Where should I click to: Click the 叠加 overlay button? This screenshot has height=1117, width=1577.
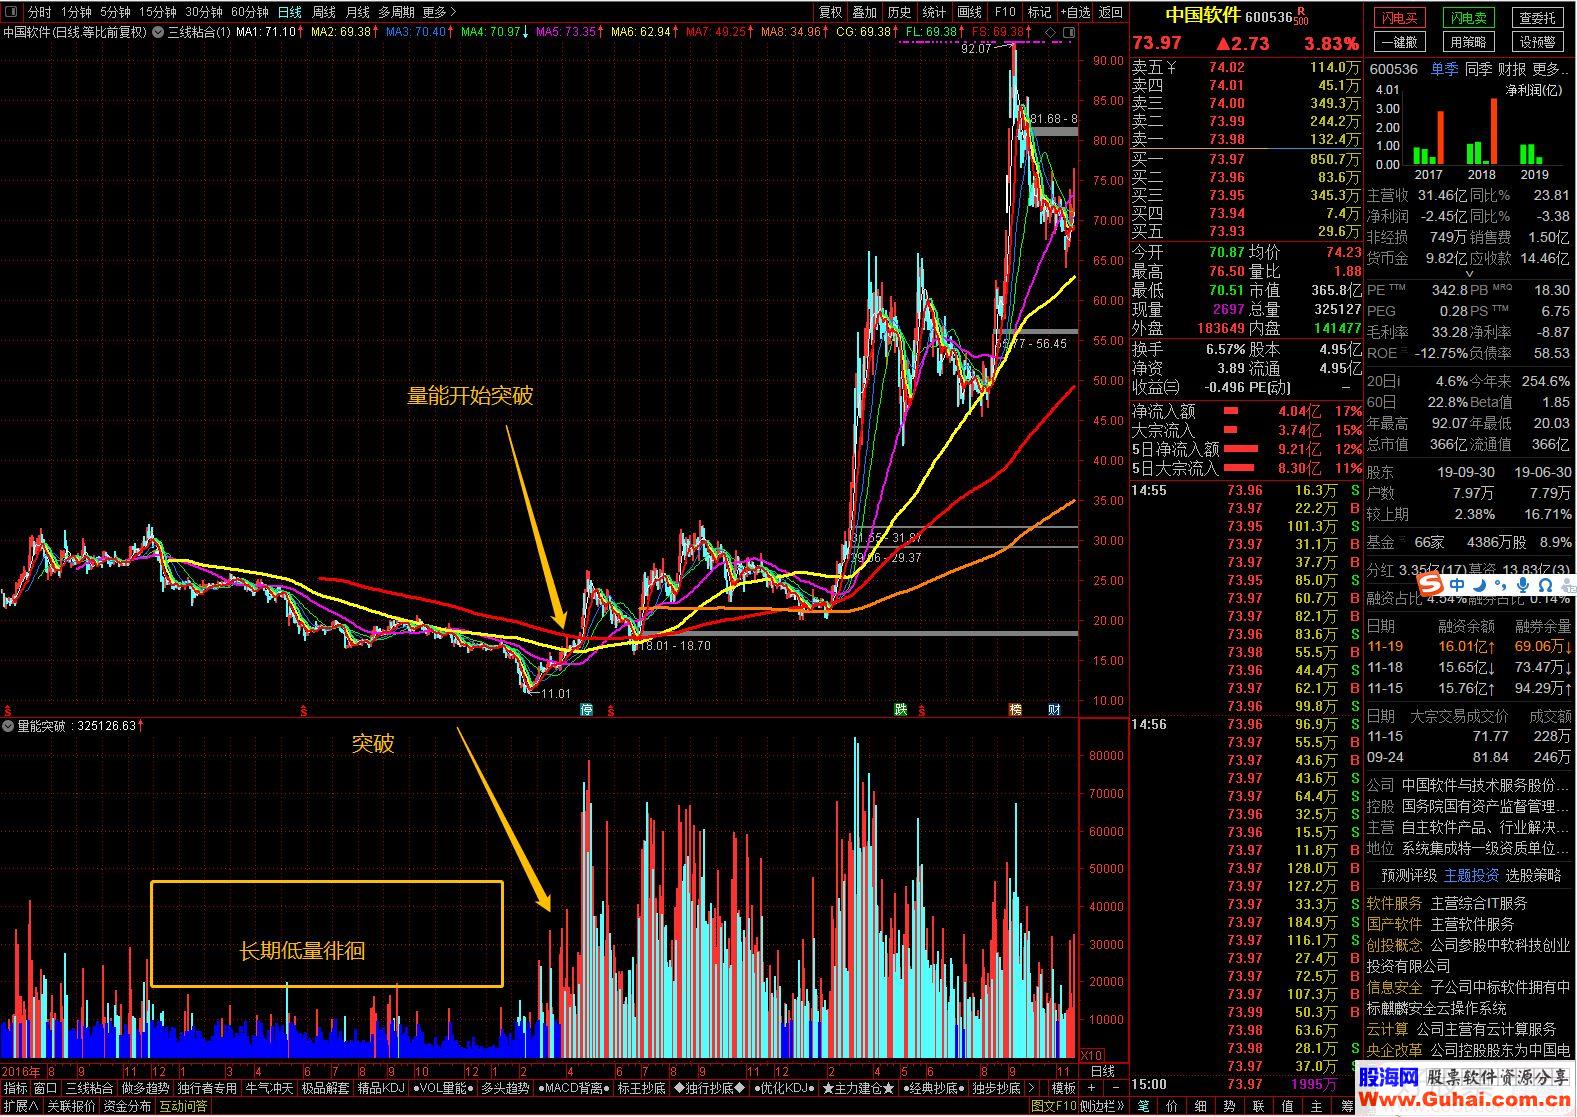[x=865, y=12]
